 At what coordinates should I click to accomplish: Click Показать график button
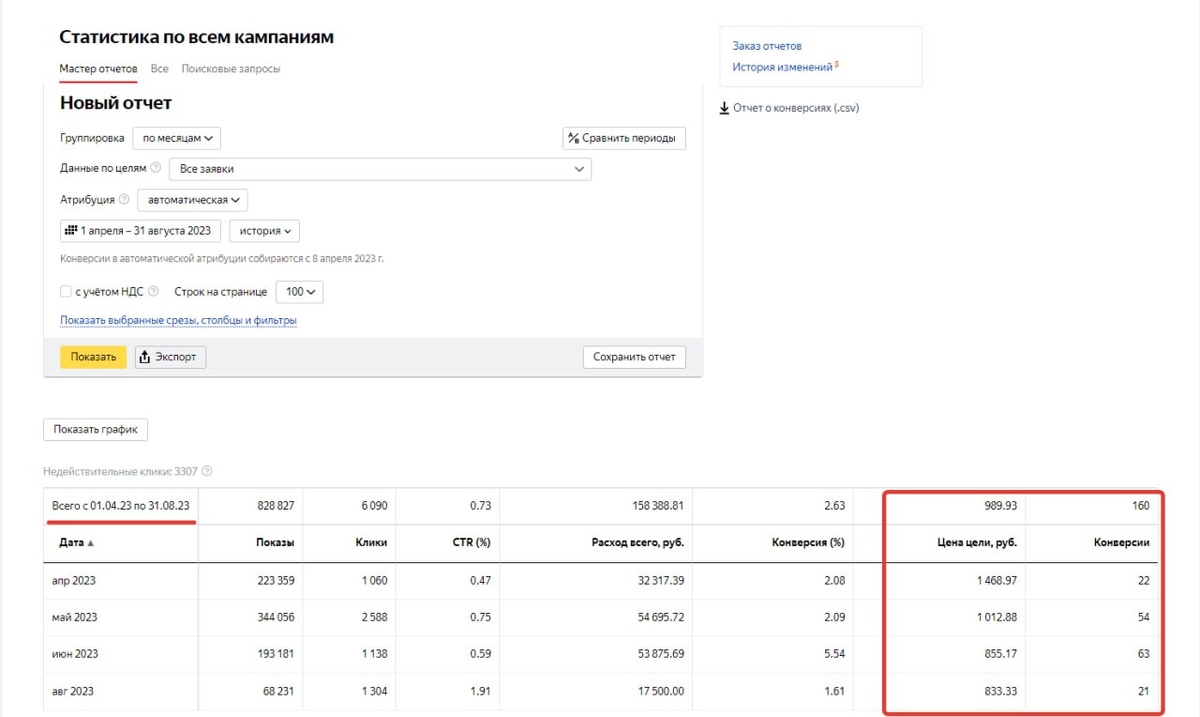click(x=96, y=429)
